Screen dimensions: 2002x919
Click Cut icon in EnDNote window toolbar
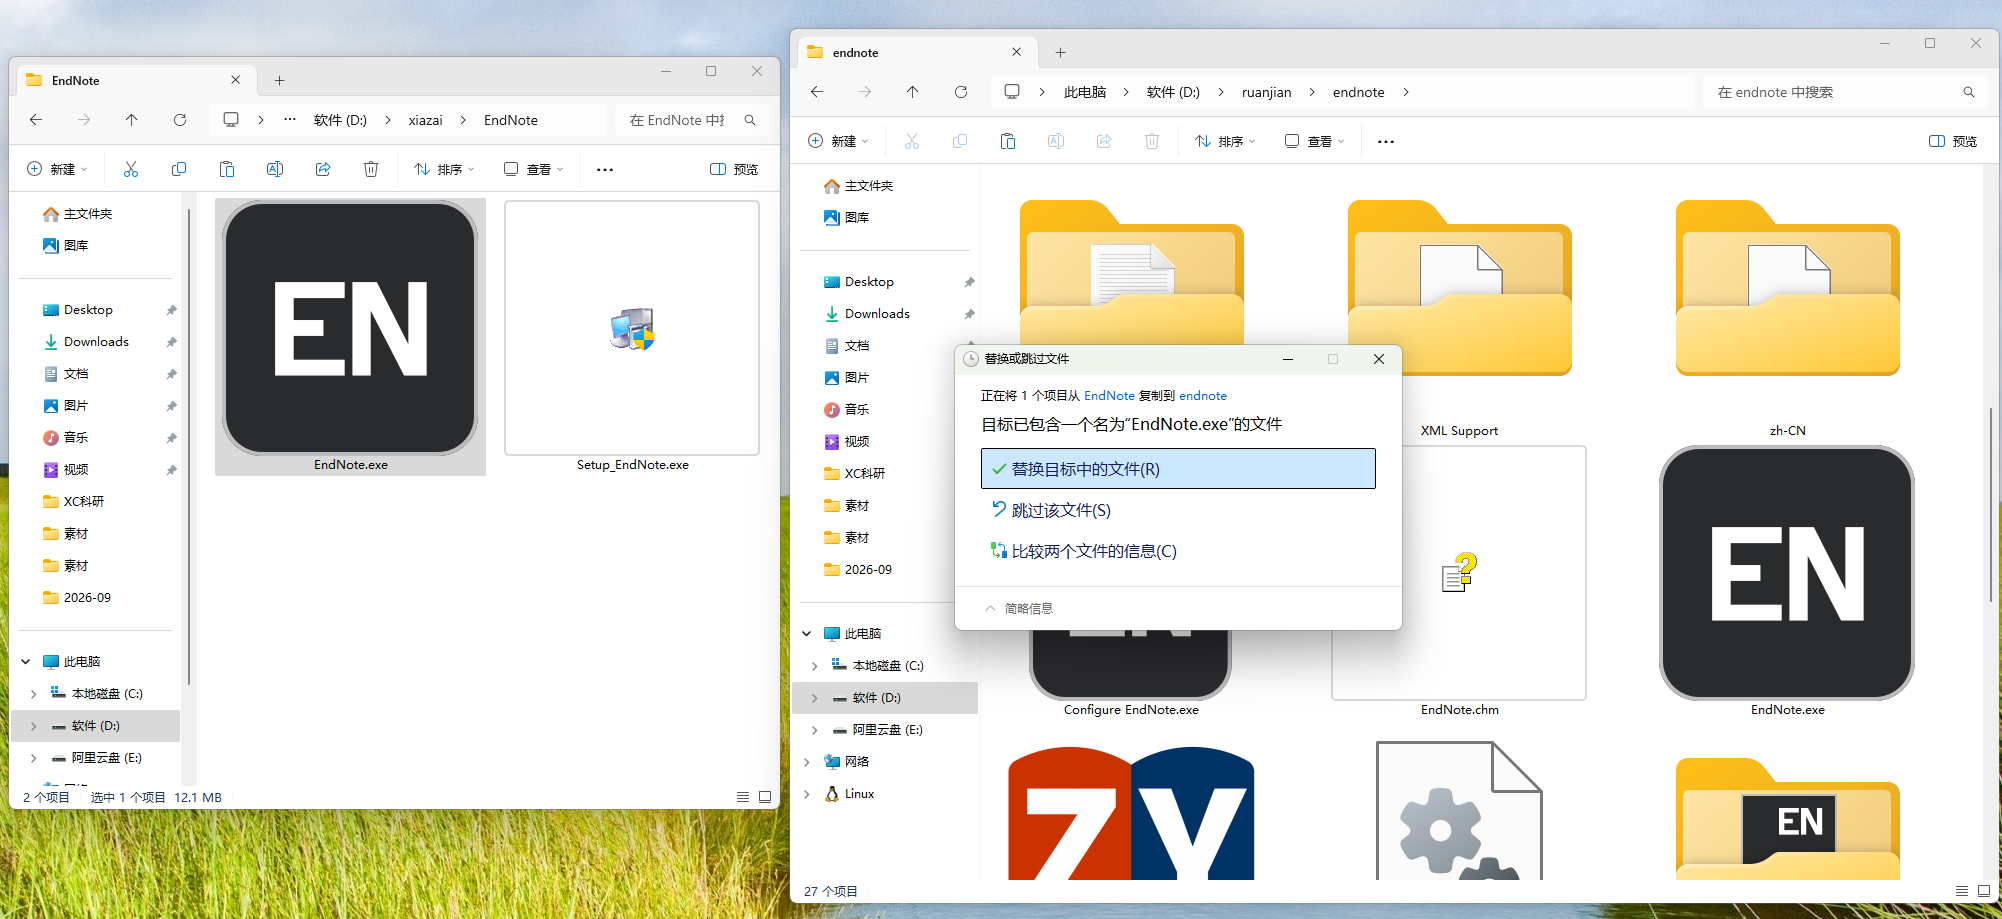click(x=131, y=169)
